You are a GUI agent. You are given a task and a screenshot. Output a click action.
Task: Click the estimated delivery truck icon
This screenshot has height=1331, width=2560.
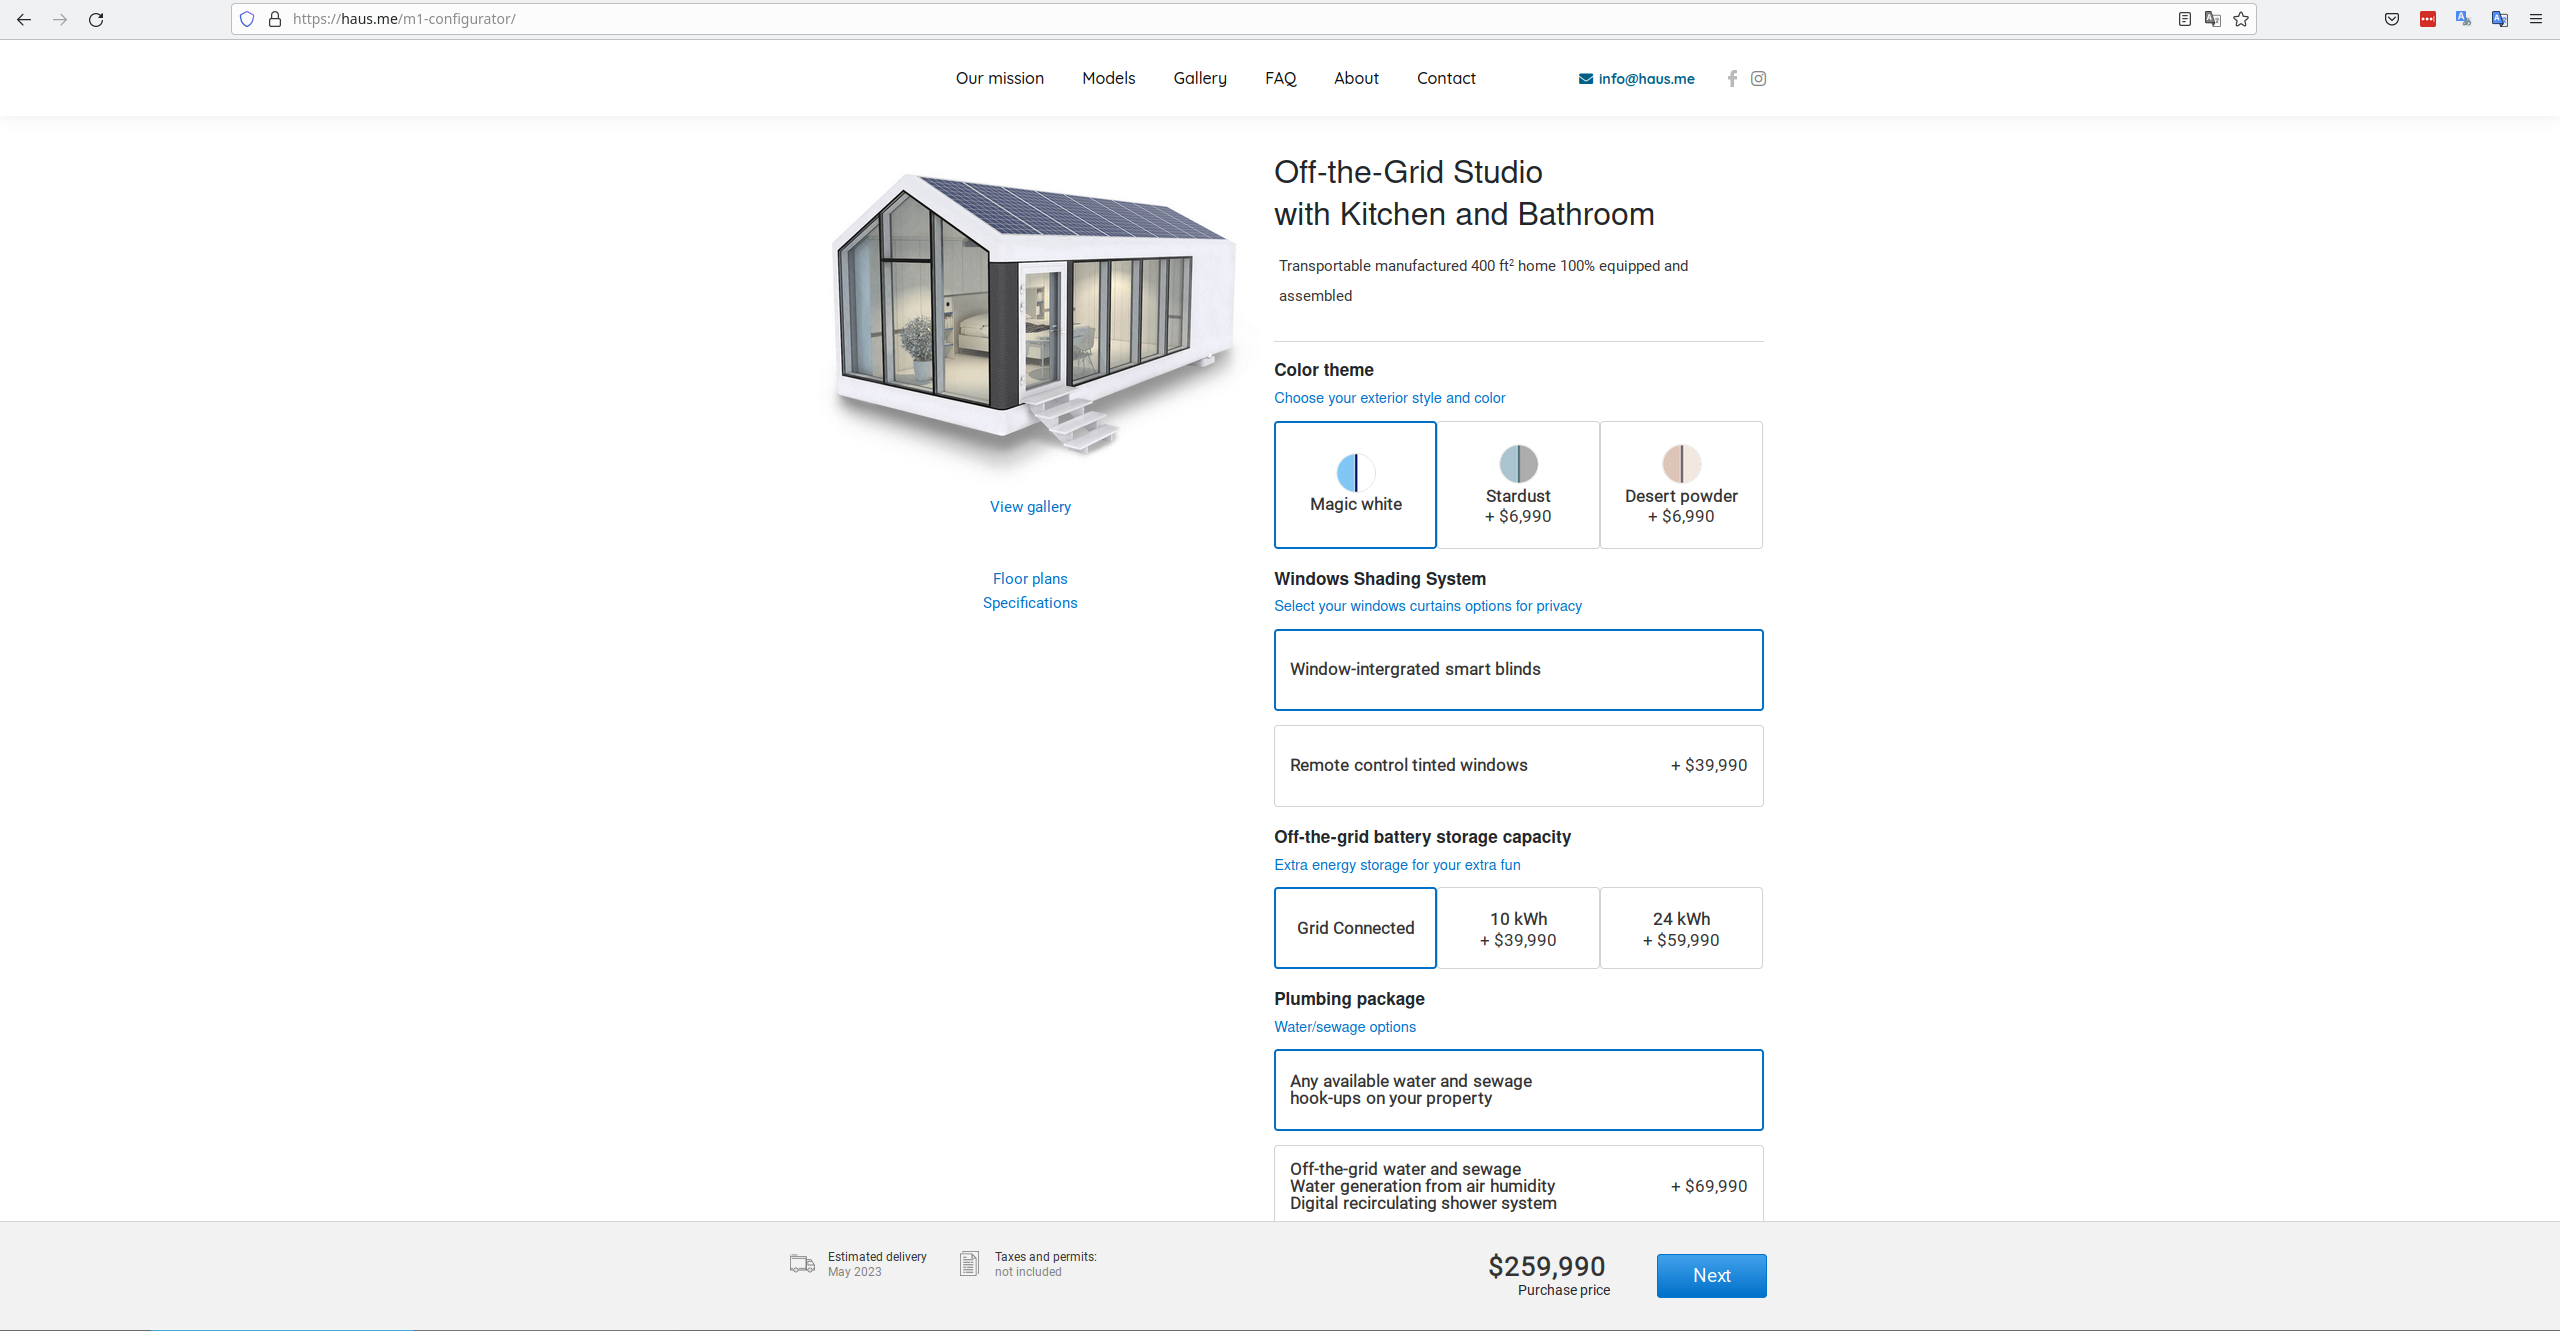(x=800, y=1263)
